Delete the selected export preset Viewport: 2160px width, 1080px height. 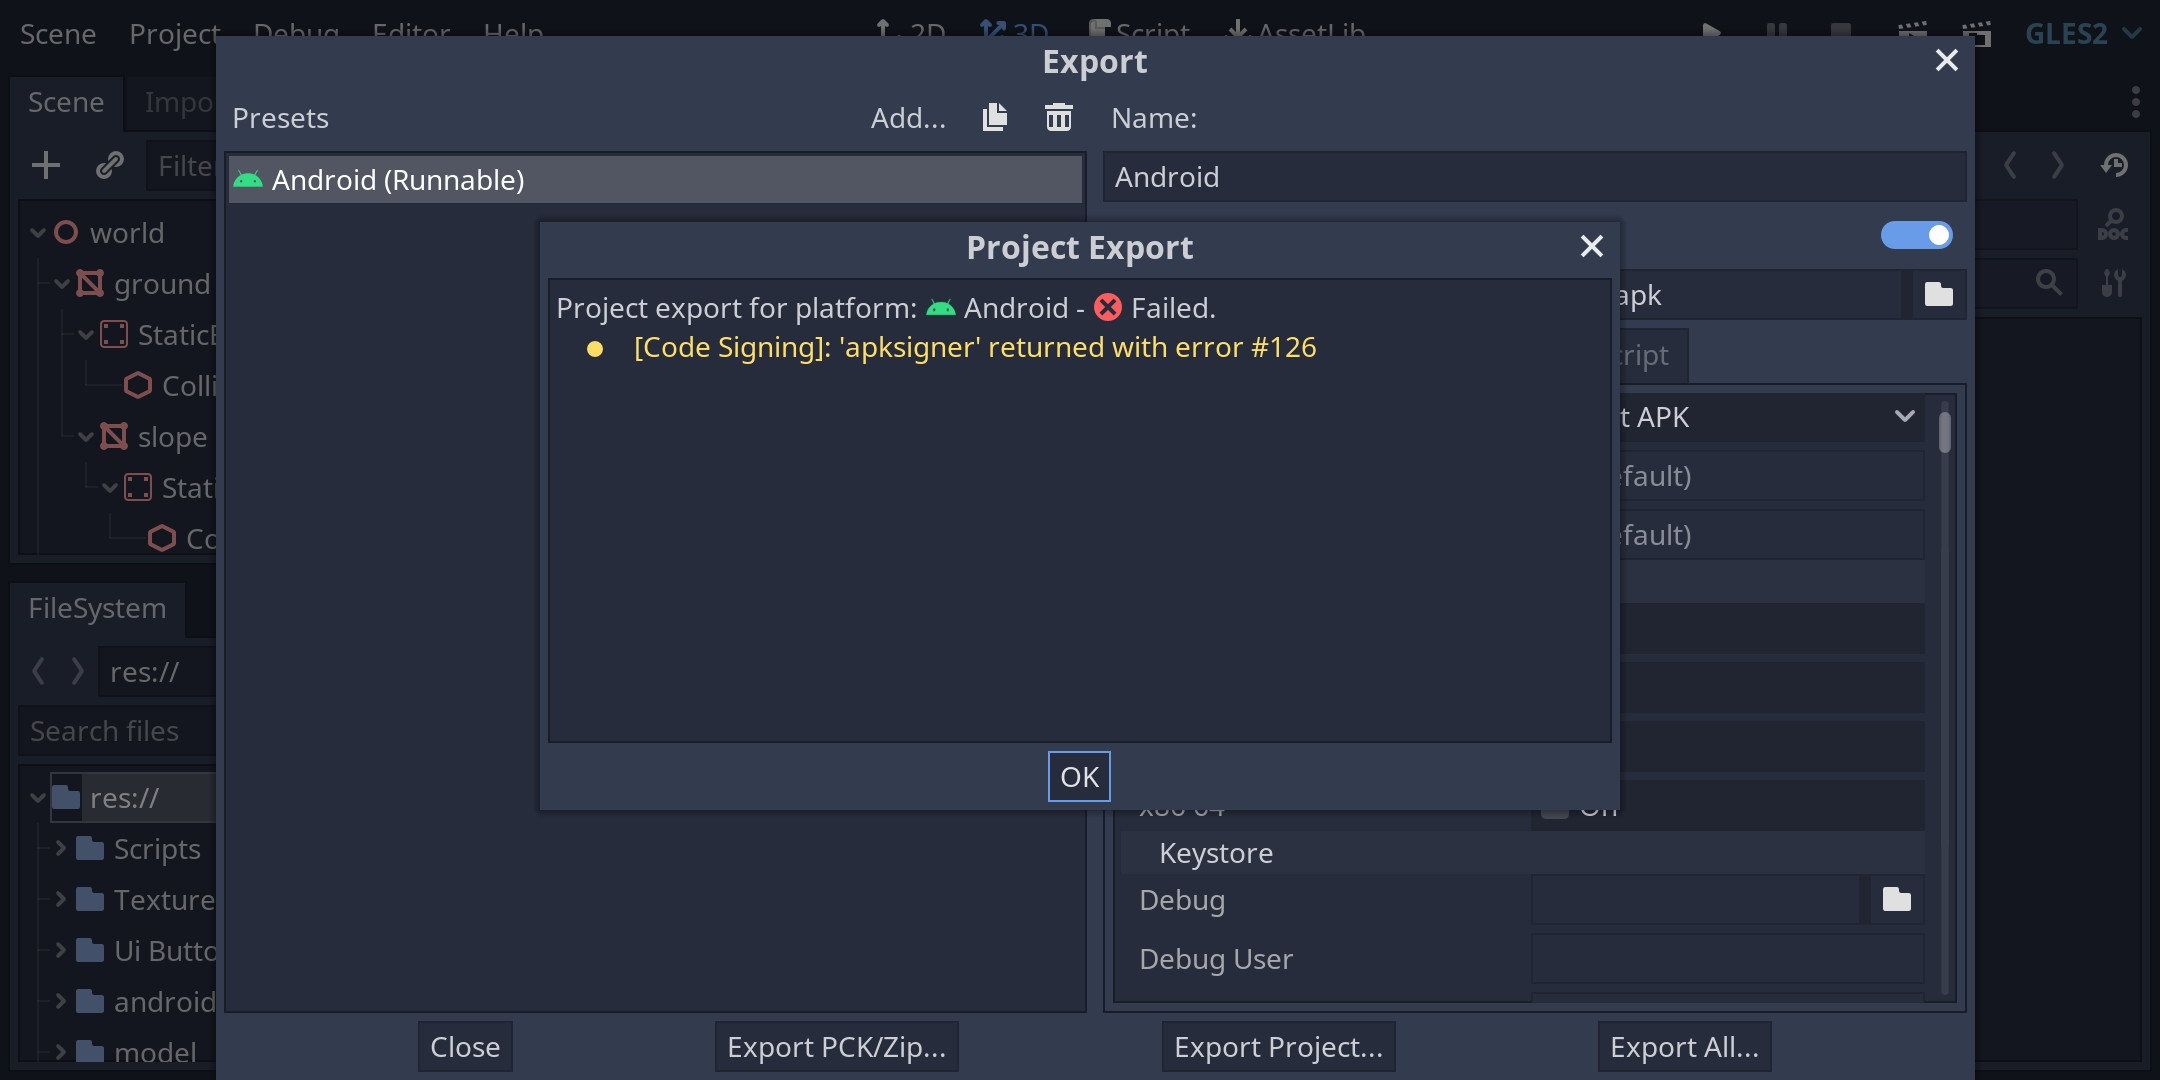pos(1059,117)
